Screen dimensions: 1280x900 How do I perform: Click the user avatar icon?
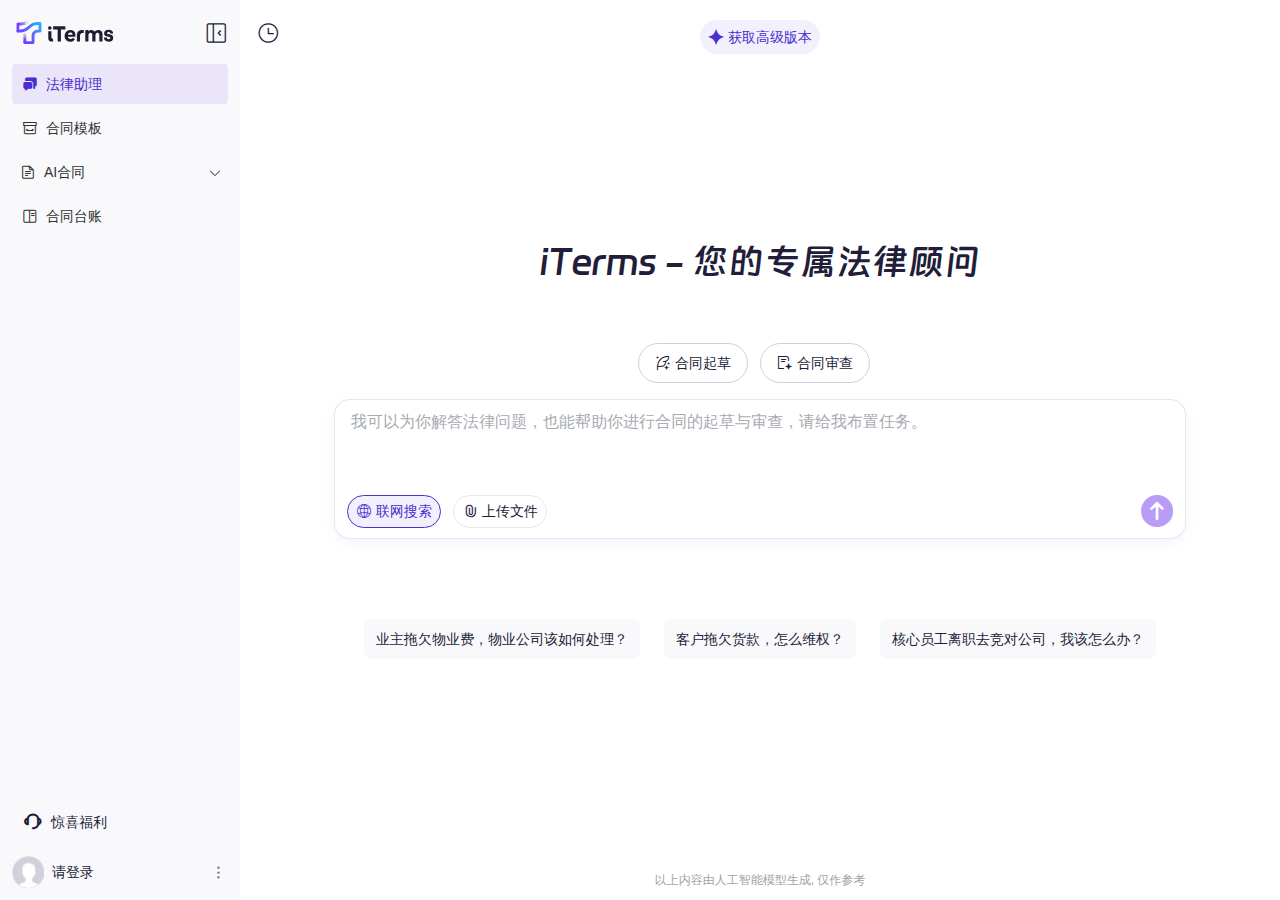point(28,872)
